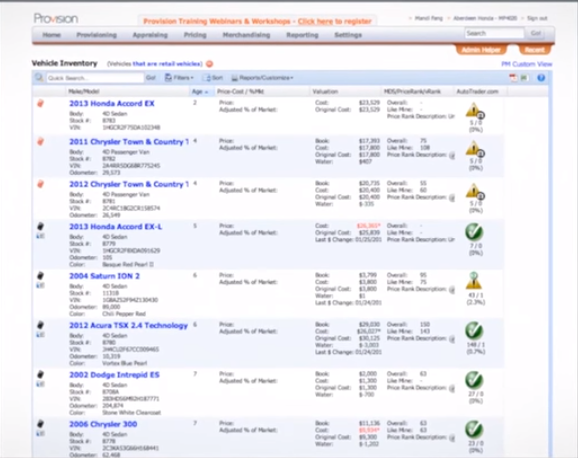Expand the Reports/Customize dropdown
The image size is (578, 458).
[262, 78]
